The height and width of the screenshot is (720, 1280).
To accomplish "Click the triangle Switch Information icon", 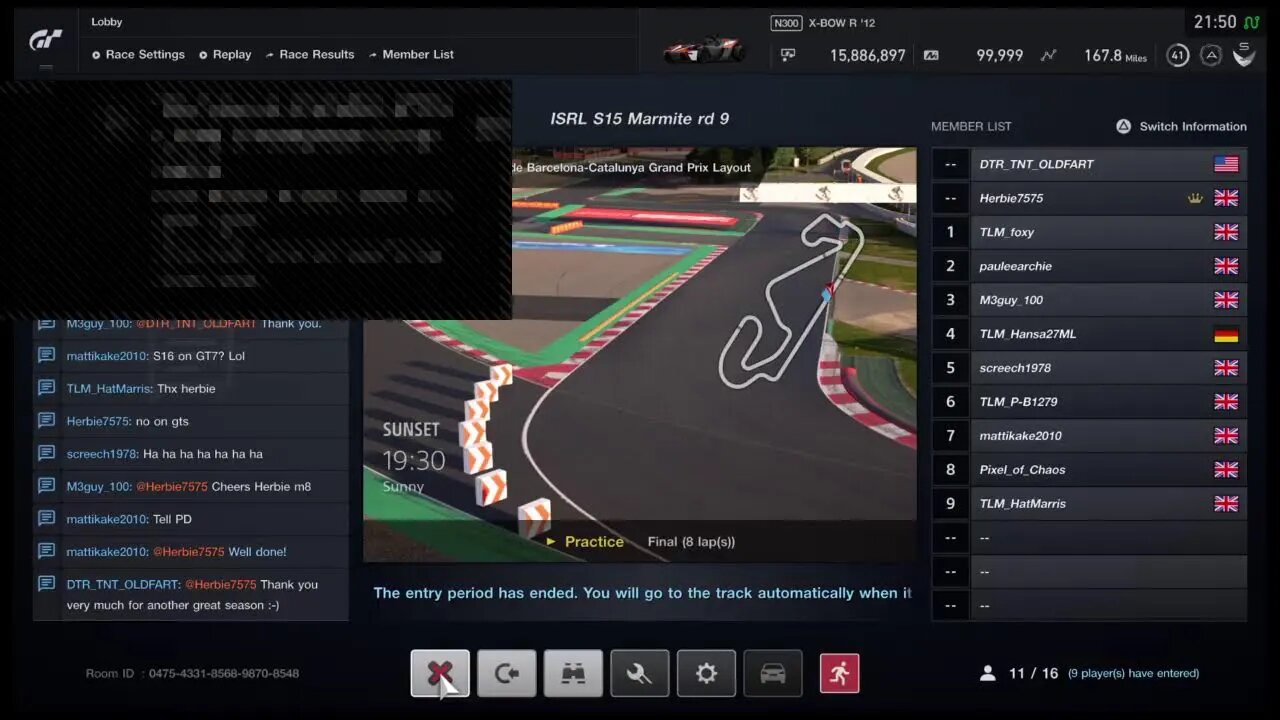I will pyautogui.click(x=1123, y=126).
